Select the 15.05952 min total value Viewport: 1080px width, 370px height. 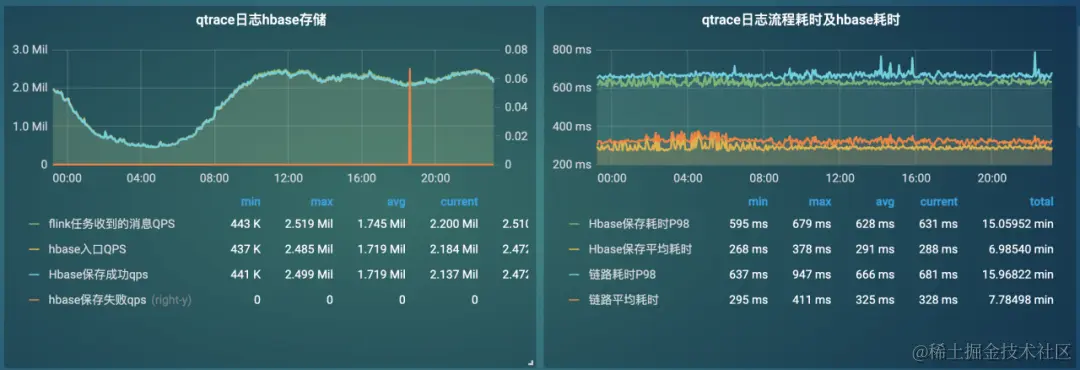(1017, 224)
